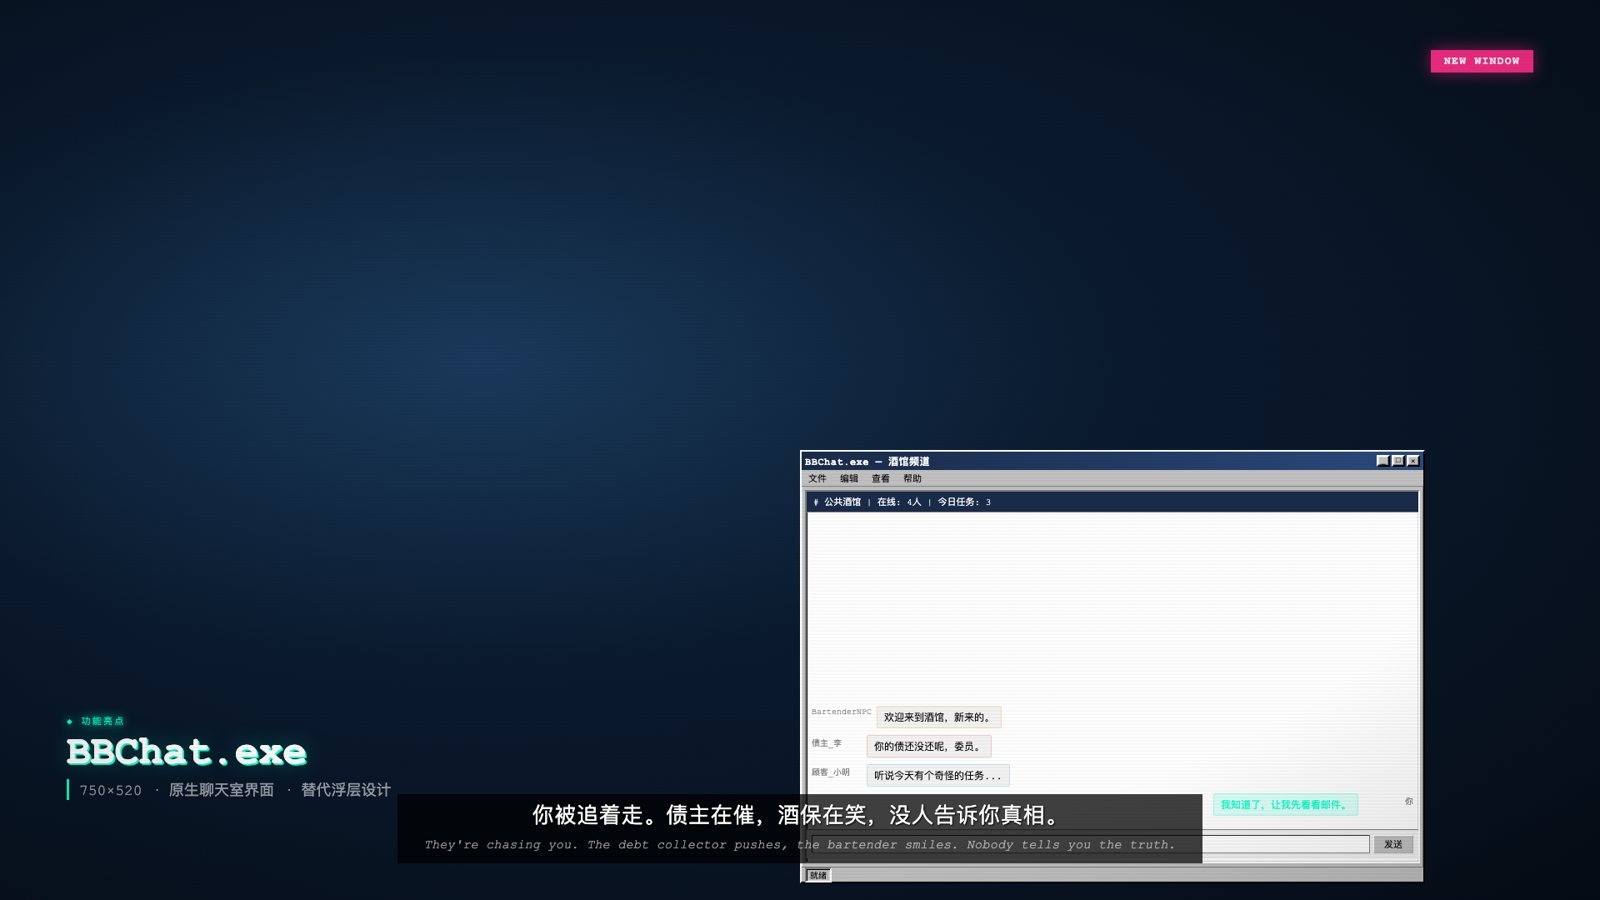Image resolution: width=1600 pixels, height=900 pixels.
Task: Select the message 你的债还没还呢，委员。
Action: pos(928,746)
